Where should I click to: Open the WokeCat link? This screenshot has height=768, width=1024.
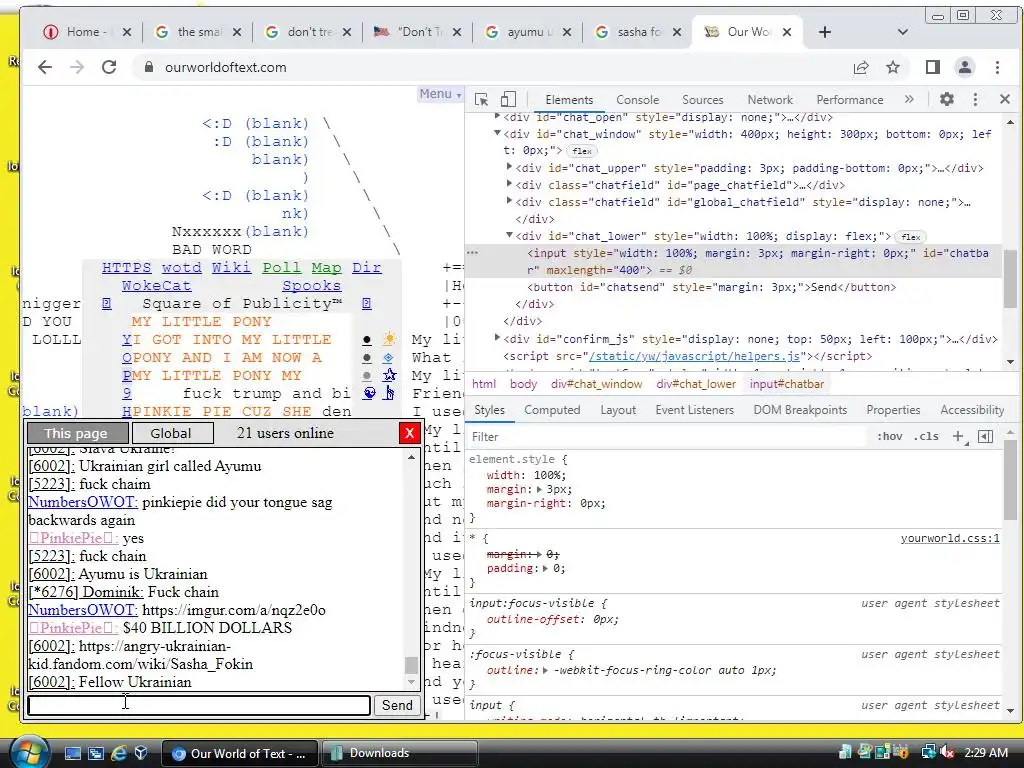[x=157, y=286]
